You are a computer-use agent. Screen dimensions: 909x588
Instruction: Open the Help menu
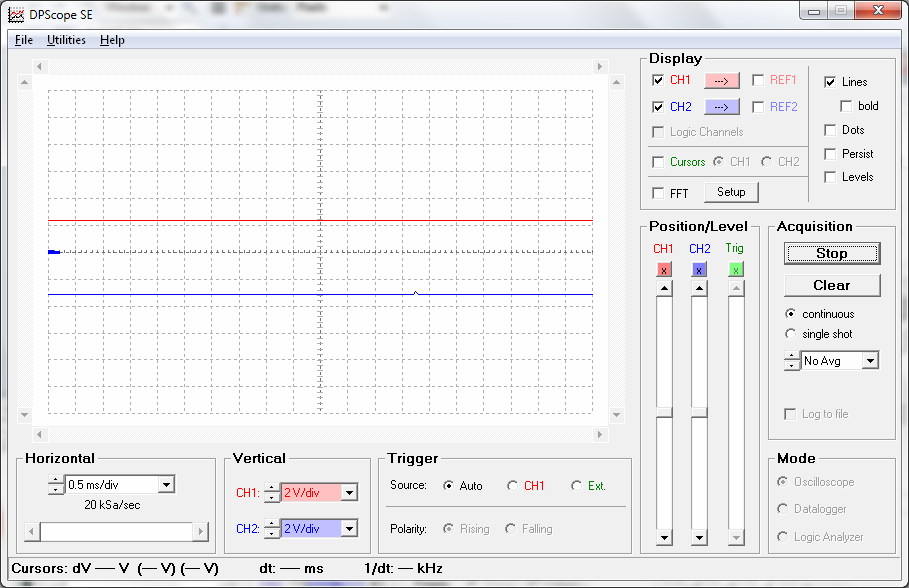point(112,40)
